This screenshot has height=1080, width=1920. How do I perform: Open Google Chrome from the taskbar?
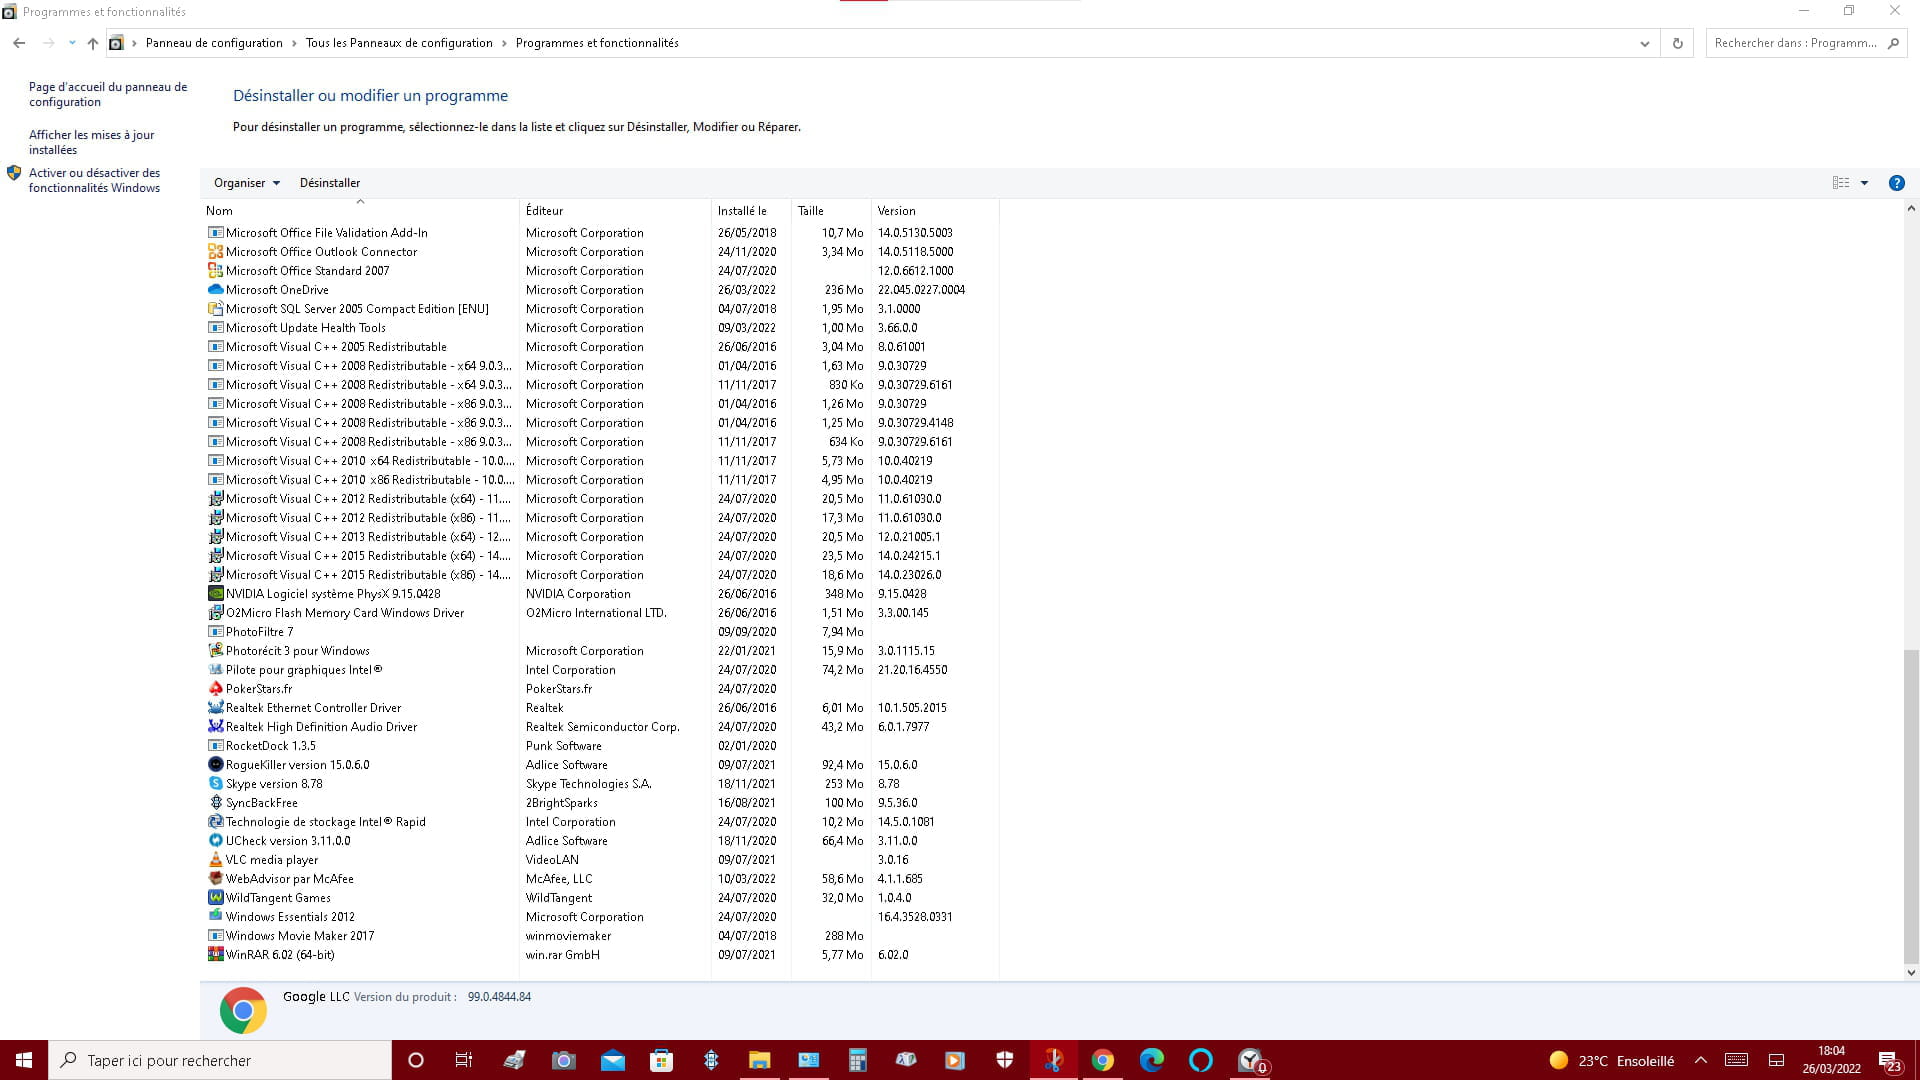(1103, 1060)
